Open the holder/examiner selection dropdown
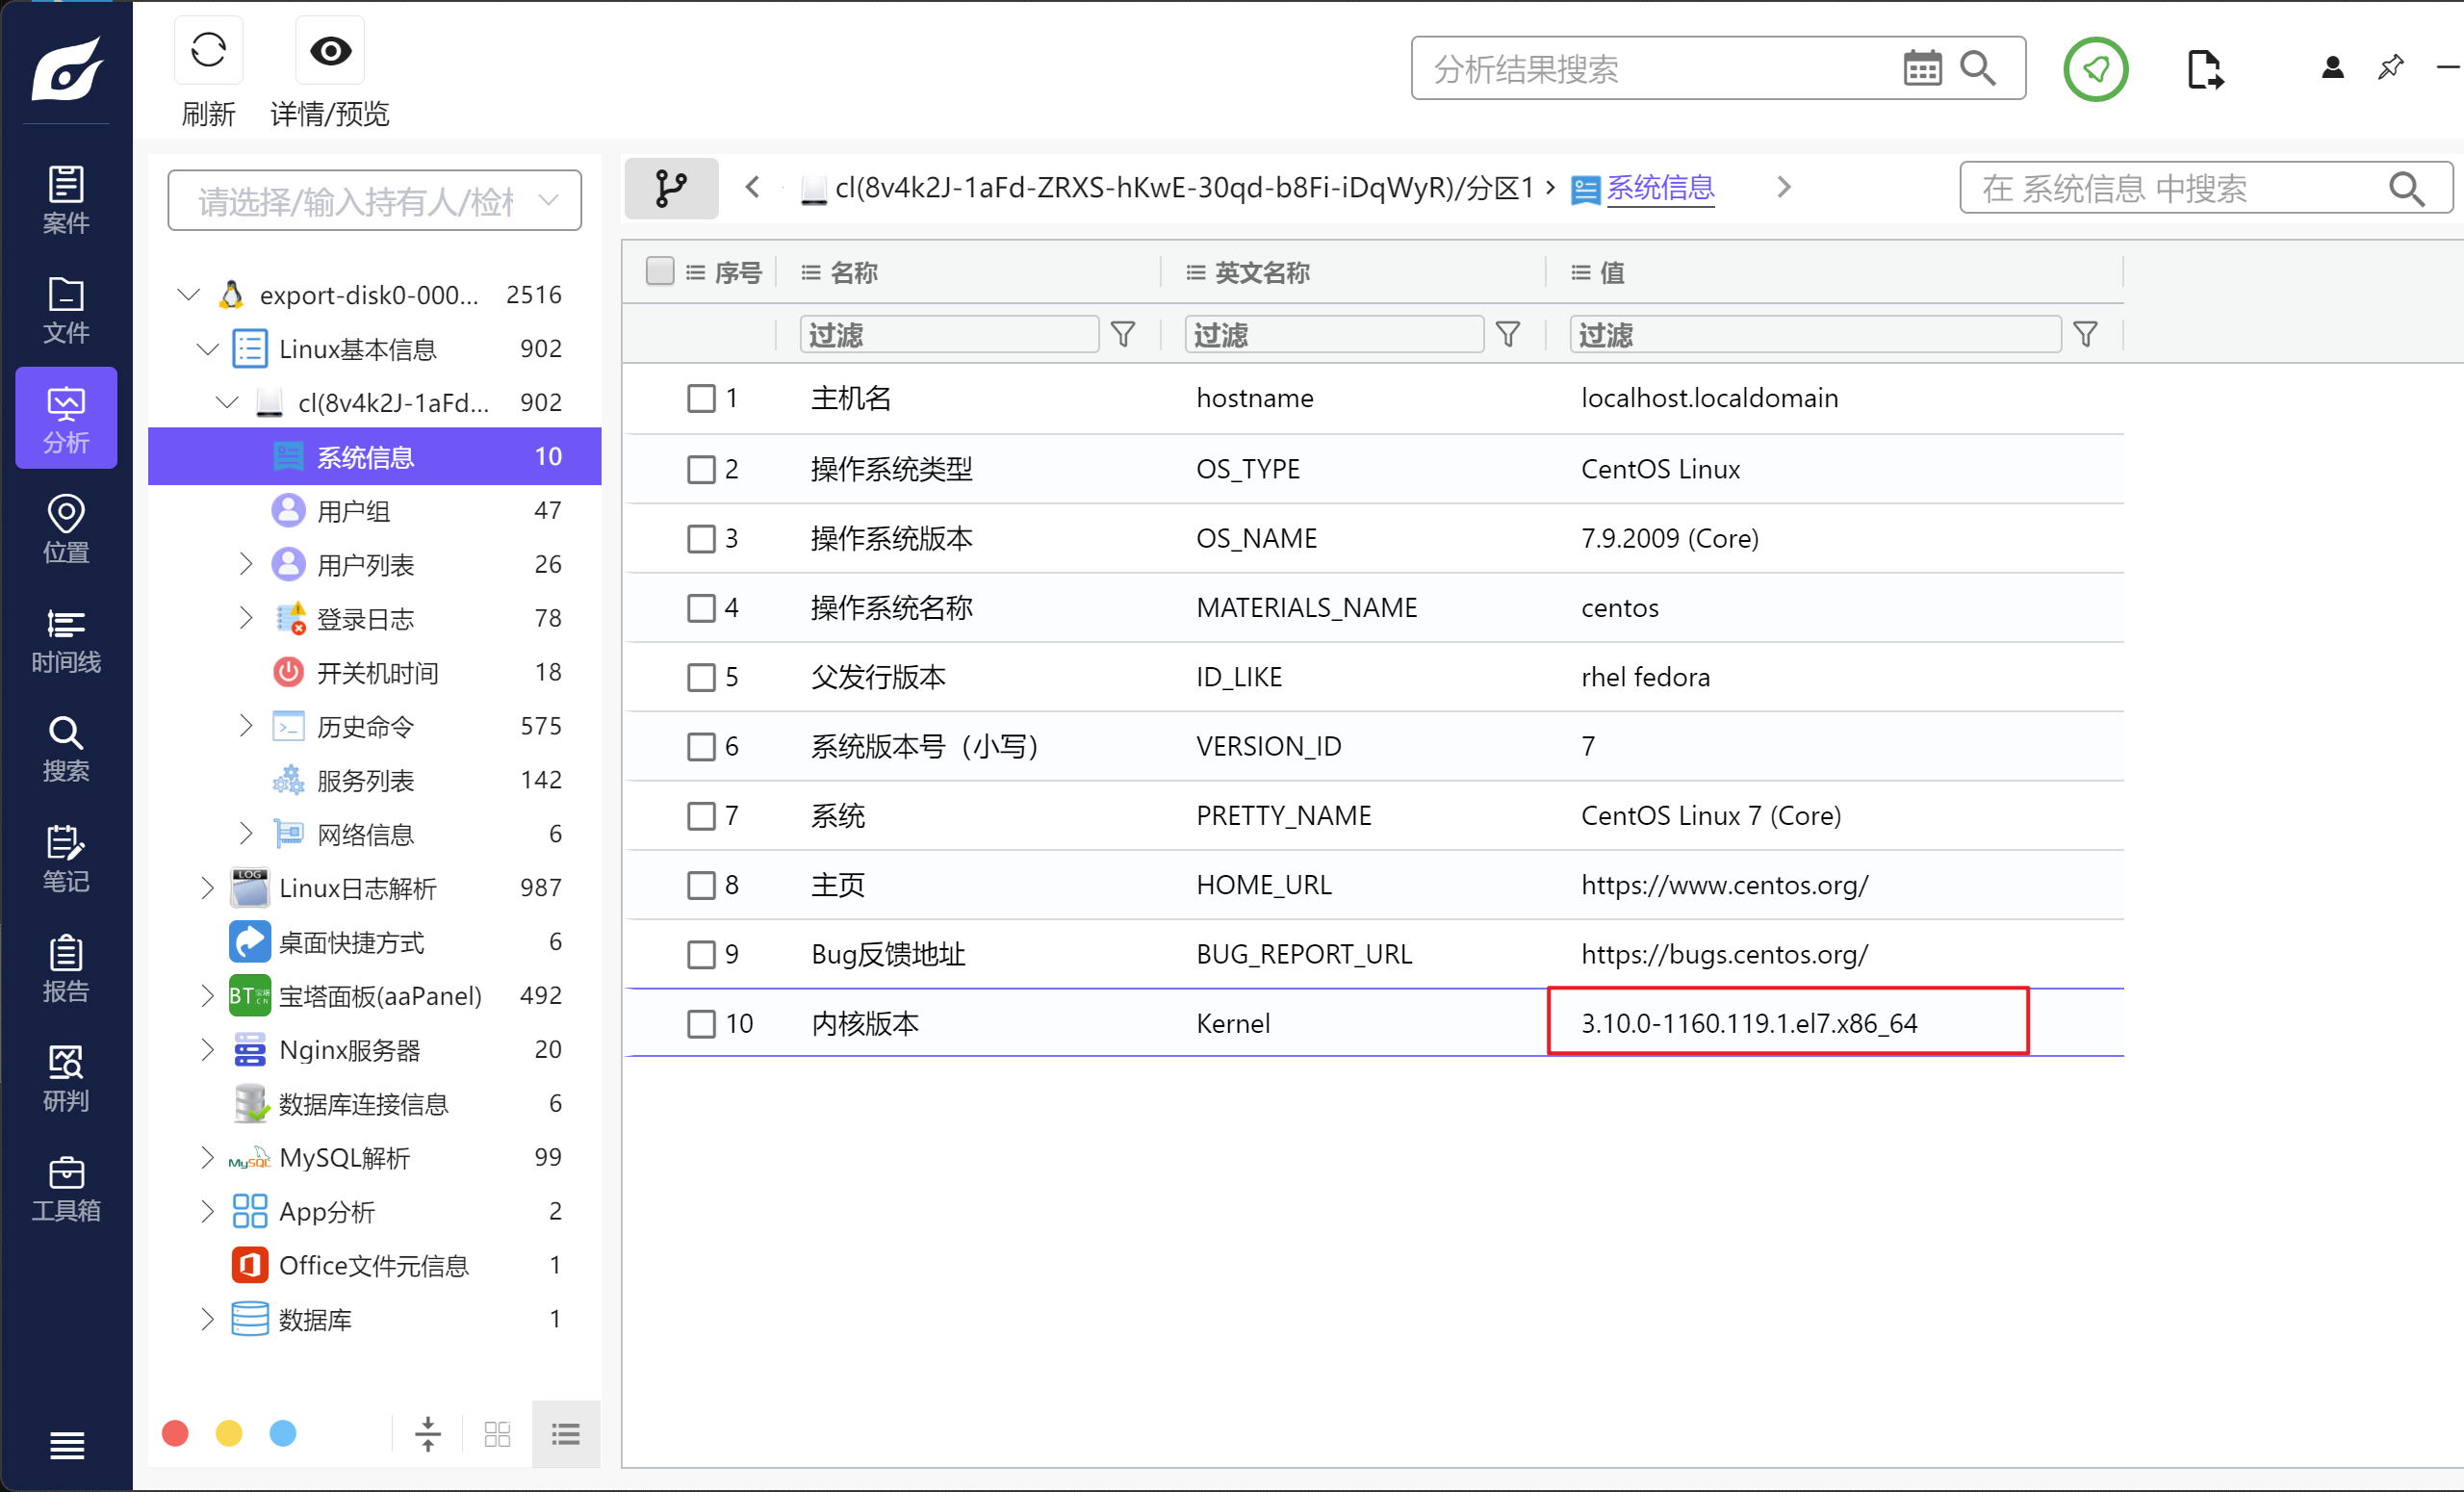 click(375, 201)
